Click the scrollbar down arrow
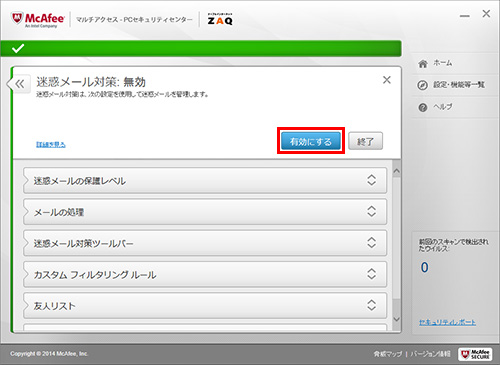The height and width of the screenshot is (365, 500). [x=396, y=319]
